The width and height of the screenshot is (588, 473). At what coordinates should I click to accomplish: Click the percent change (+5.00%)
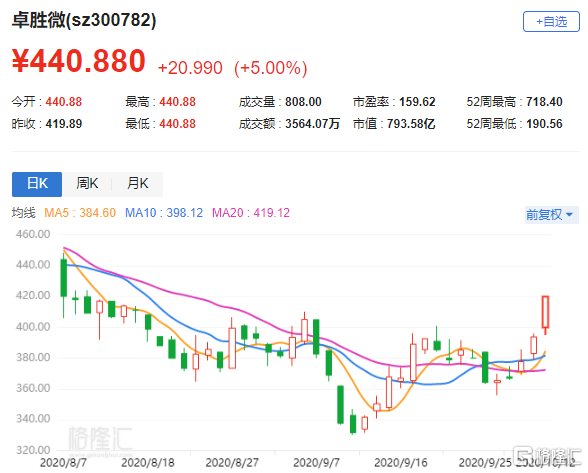point(271,68)
